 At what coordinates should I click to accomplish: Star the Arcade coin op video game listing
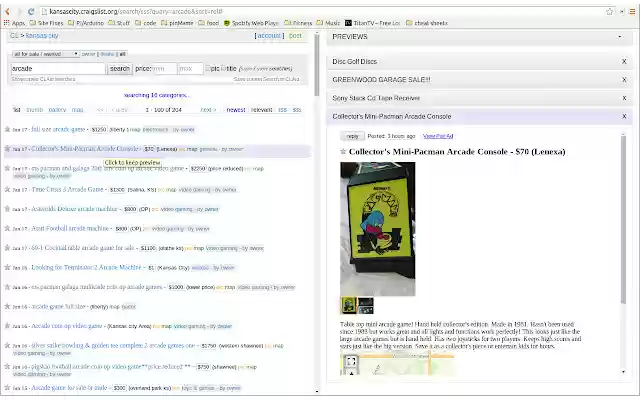[7, 326]
